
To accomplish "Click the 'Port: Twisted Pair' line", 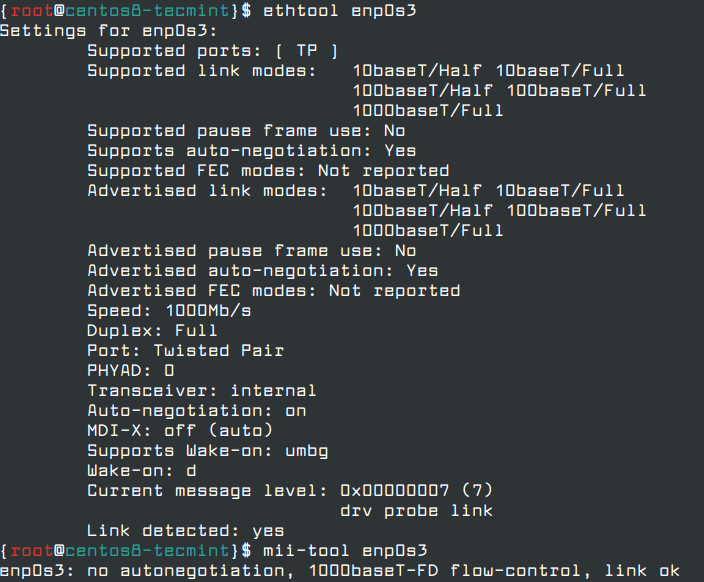I will 185,350.
